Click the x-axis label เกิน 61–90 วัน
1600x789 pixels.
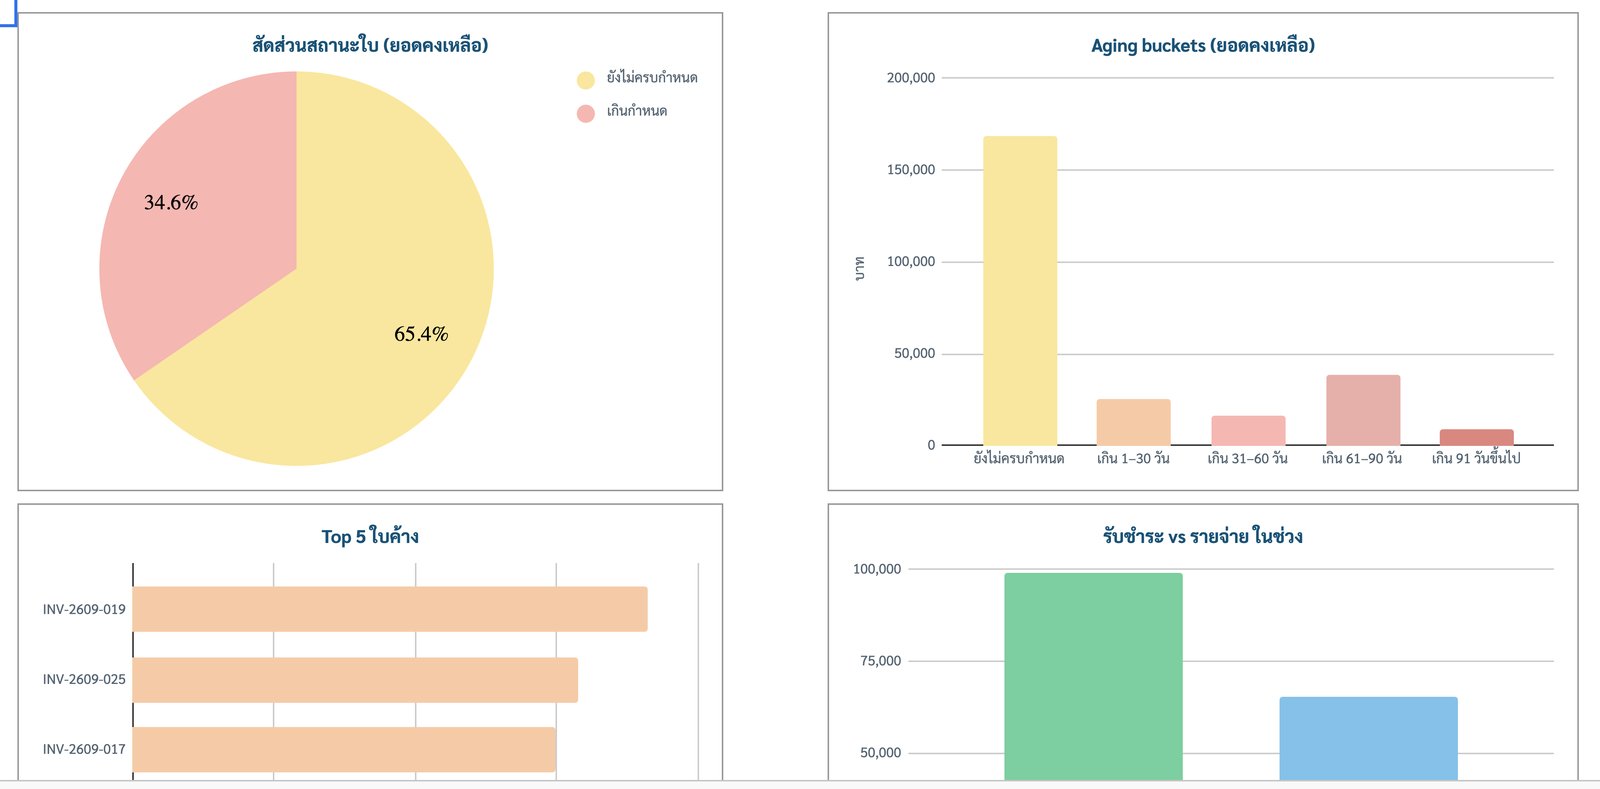pos(1362,458)
